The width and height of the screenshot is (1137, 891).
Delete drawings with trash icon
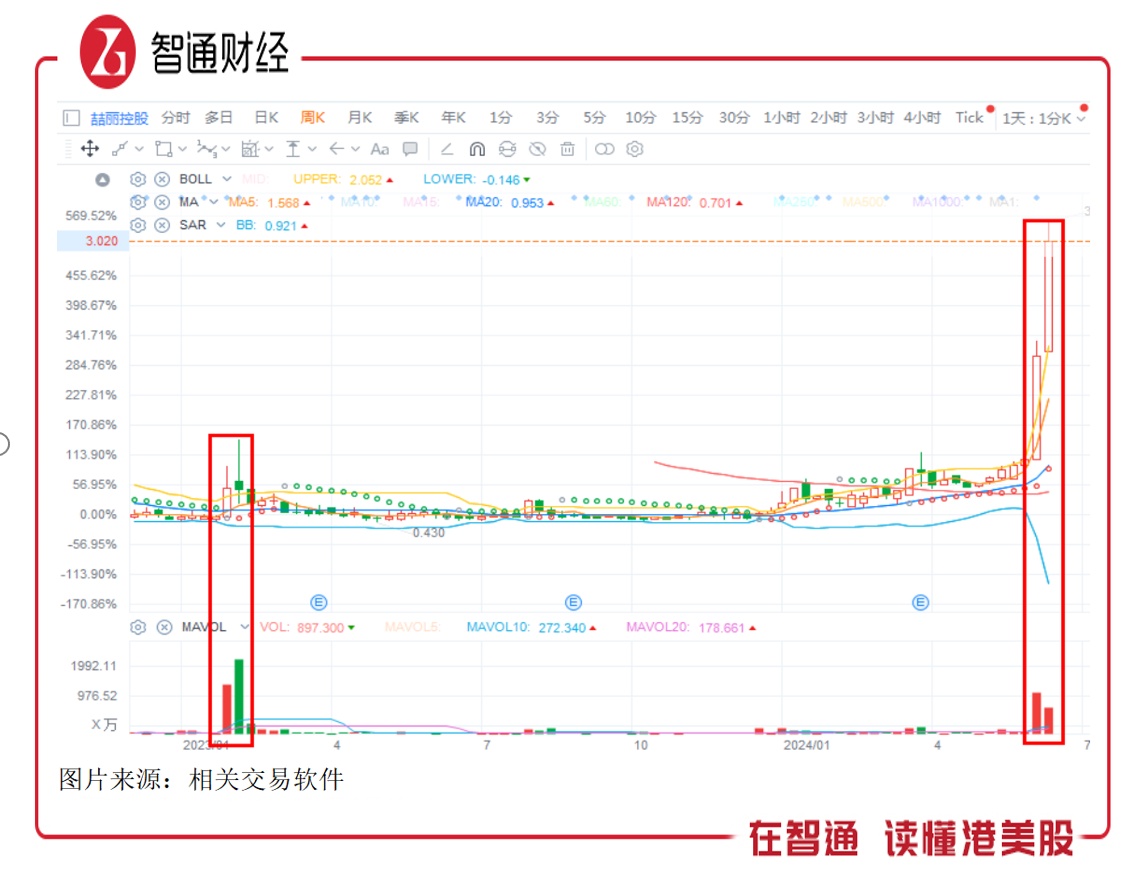[x=567, y=149]
